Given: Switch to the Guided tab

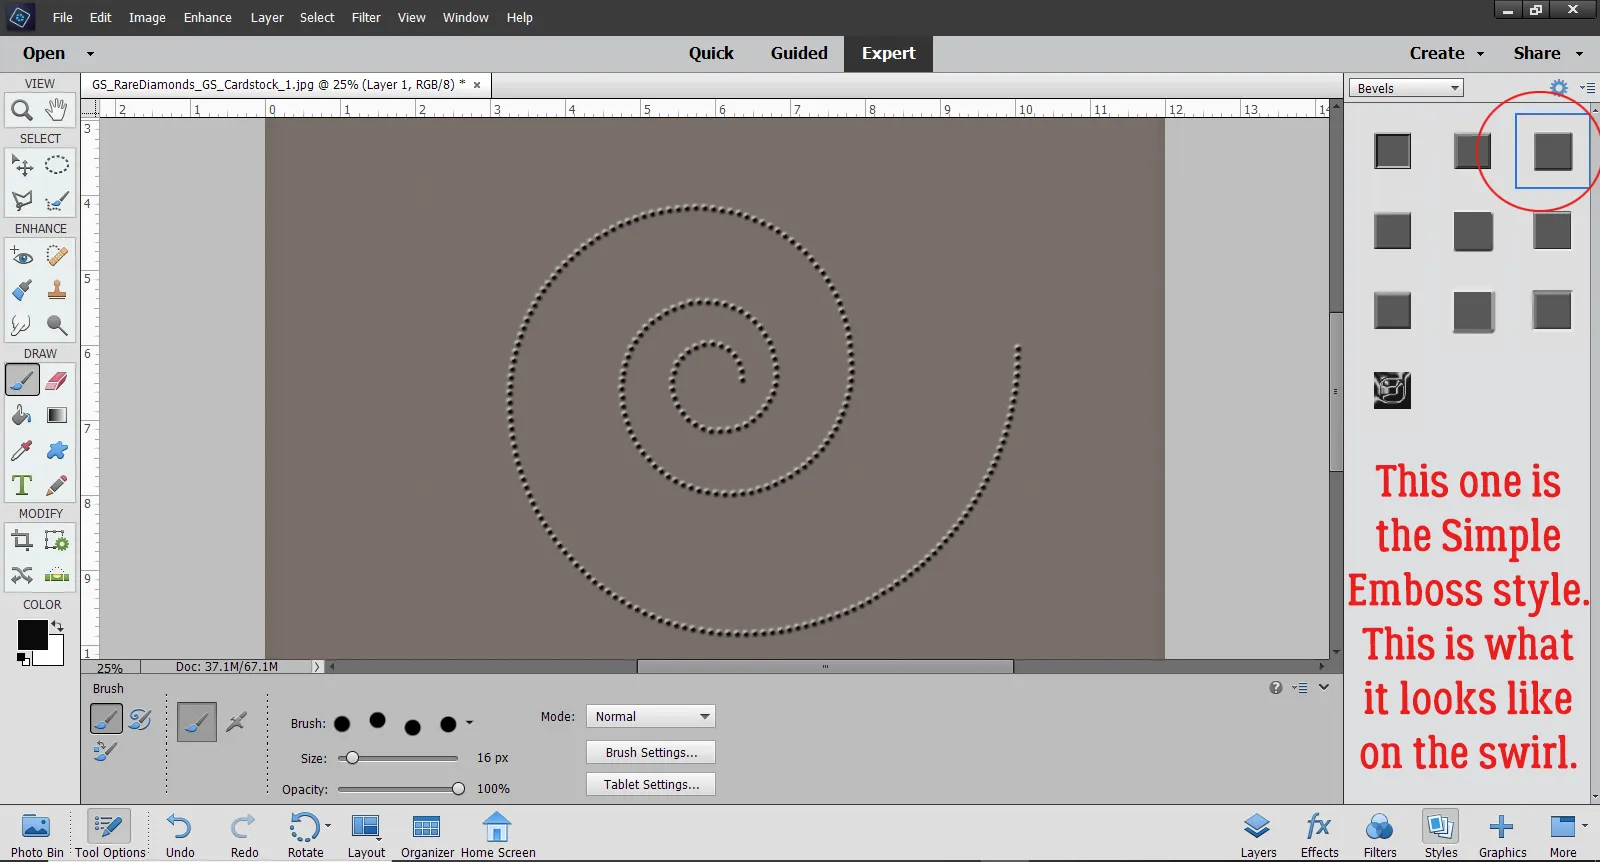Looking at the screenshot, I should (x=798, y=53).
